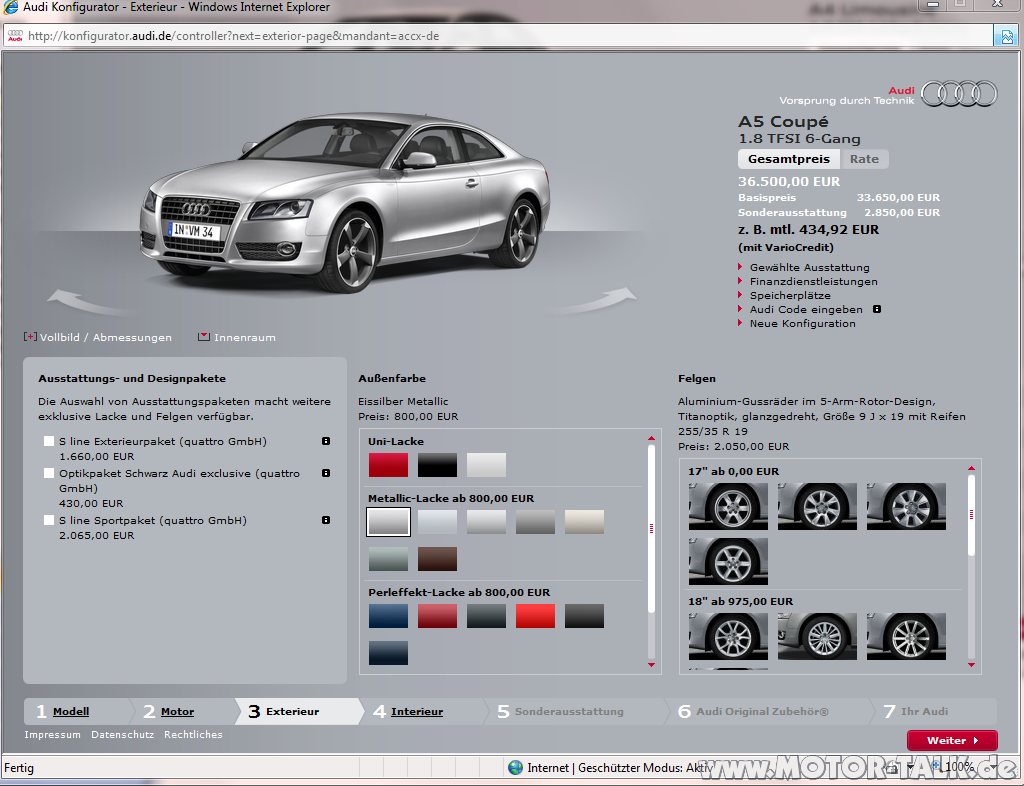Switch to Gesamtpreis price tab
This screenshot has width=1024, height=786.
click(789, 159)
